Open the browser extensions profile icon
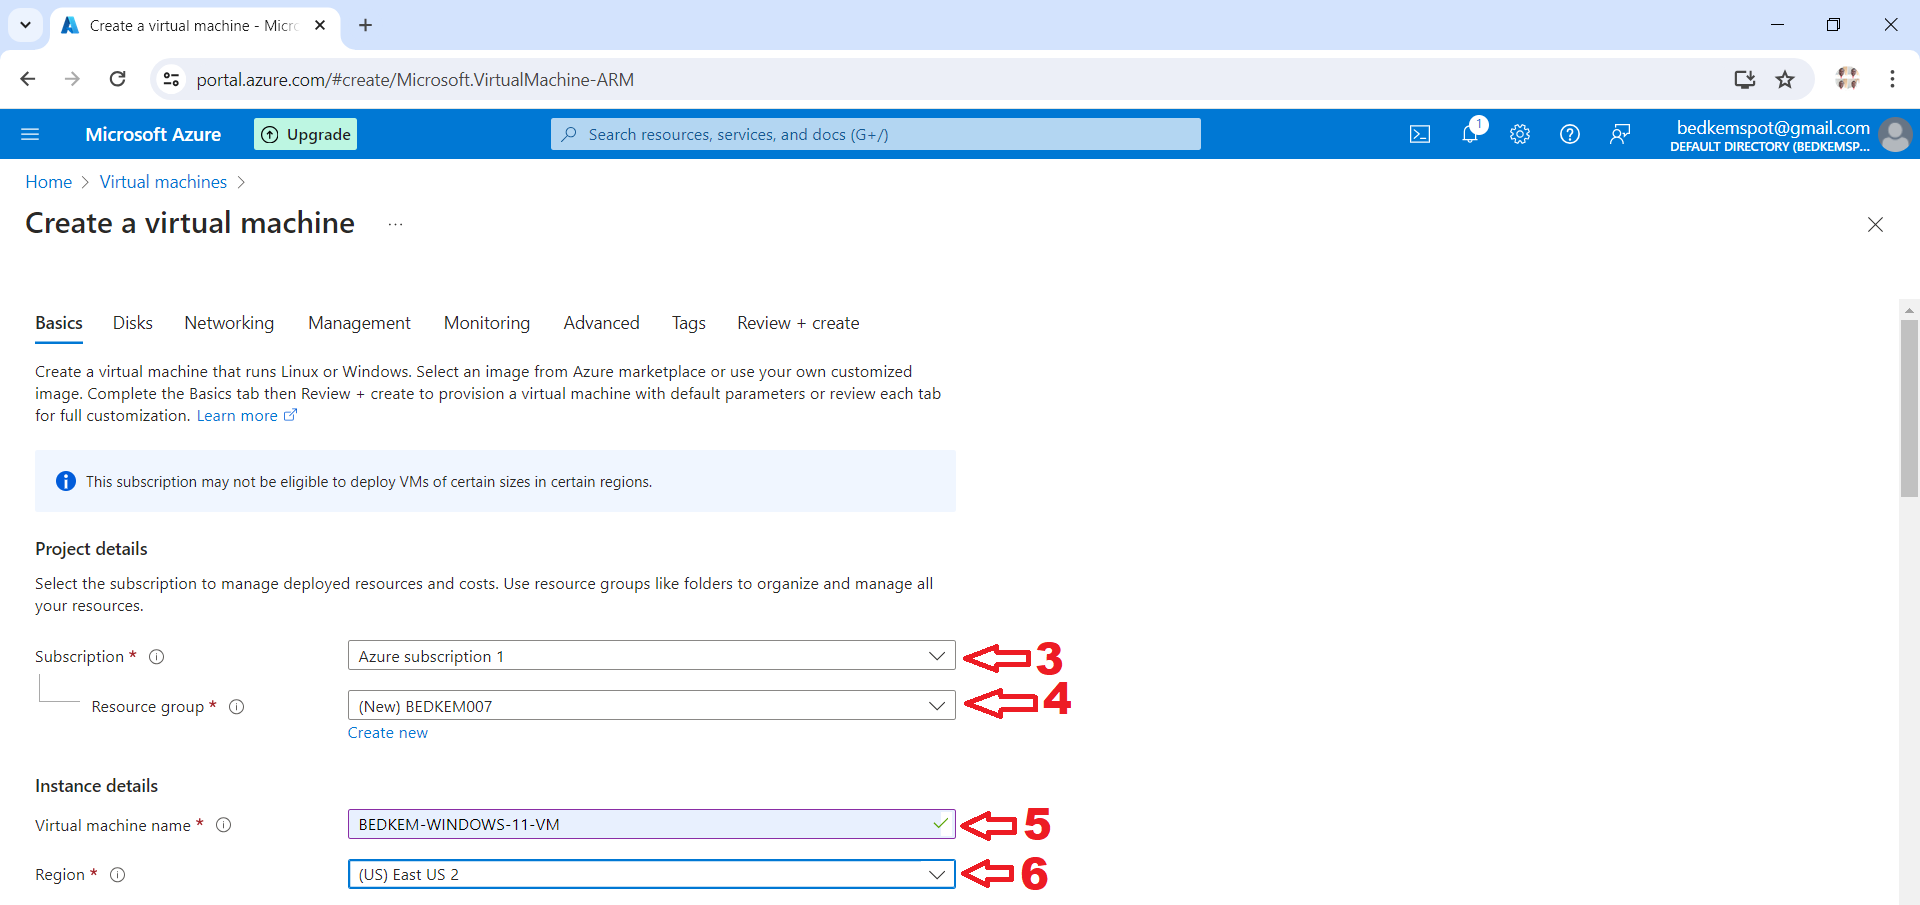Screen dimensions: 1920x905 click(x=1847, y=78)
